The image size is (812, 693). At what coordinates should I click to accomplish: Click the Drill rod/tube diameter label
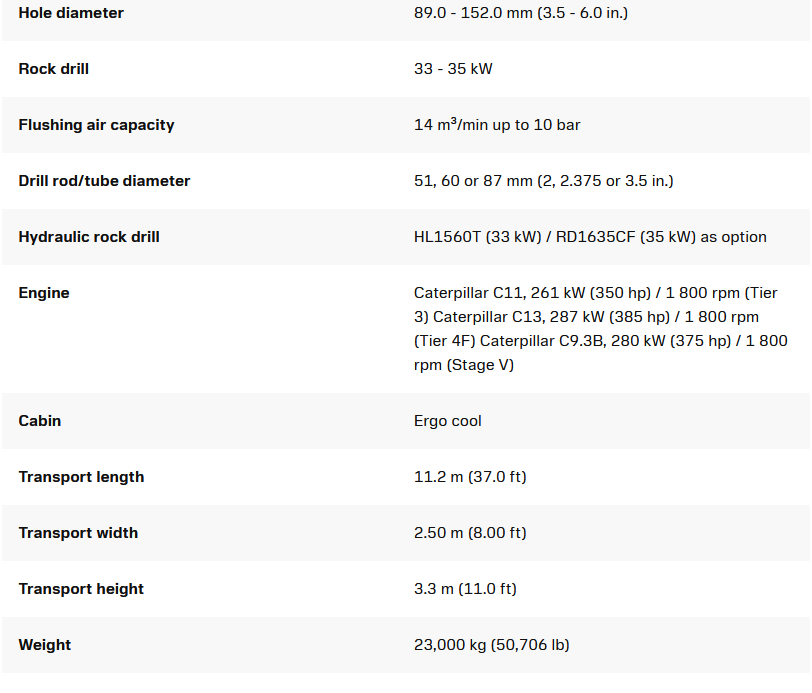104,181
